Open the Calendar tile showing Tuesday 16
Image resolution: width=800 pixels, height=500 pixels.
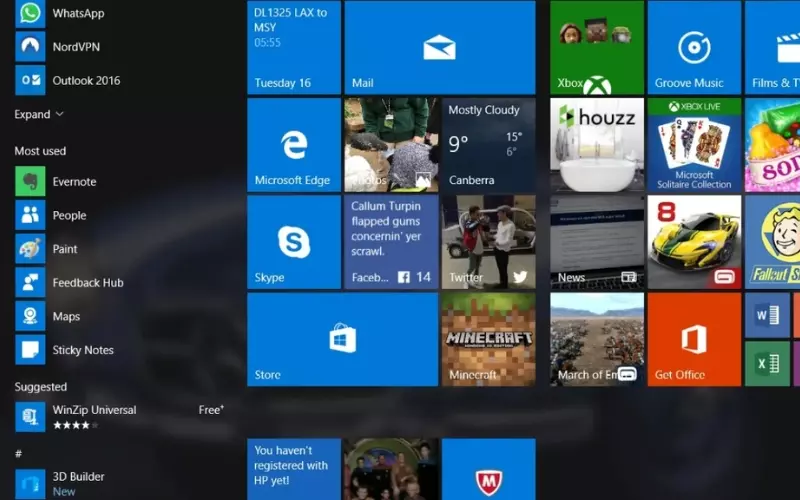click(x=294, y=47)
